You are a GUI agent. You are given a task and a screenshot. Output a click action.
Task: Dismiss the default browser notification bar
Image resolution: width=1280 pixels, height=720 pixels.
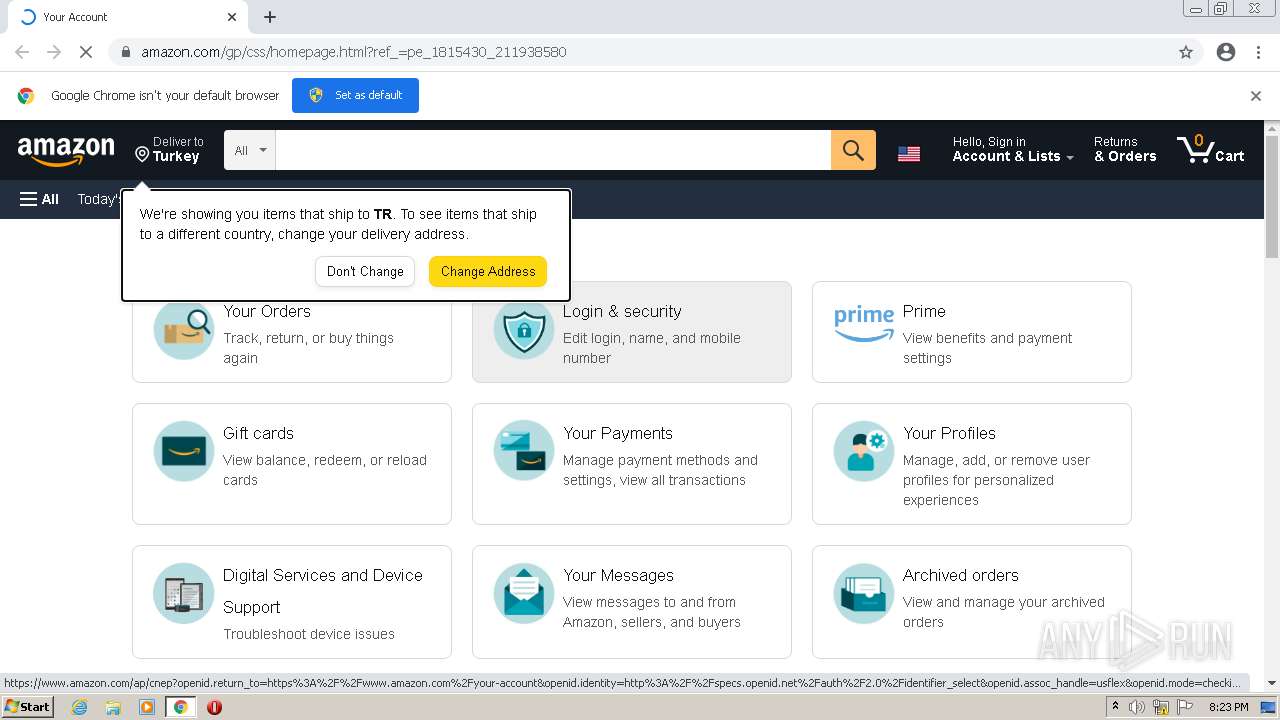coord(1256,96)
